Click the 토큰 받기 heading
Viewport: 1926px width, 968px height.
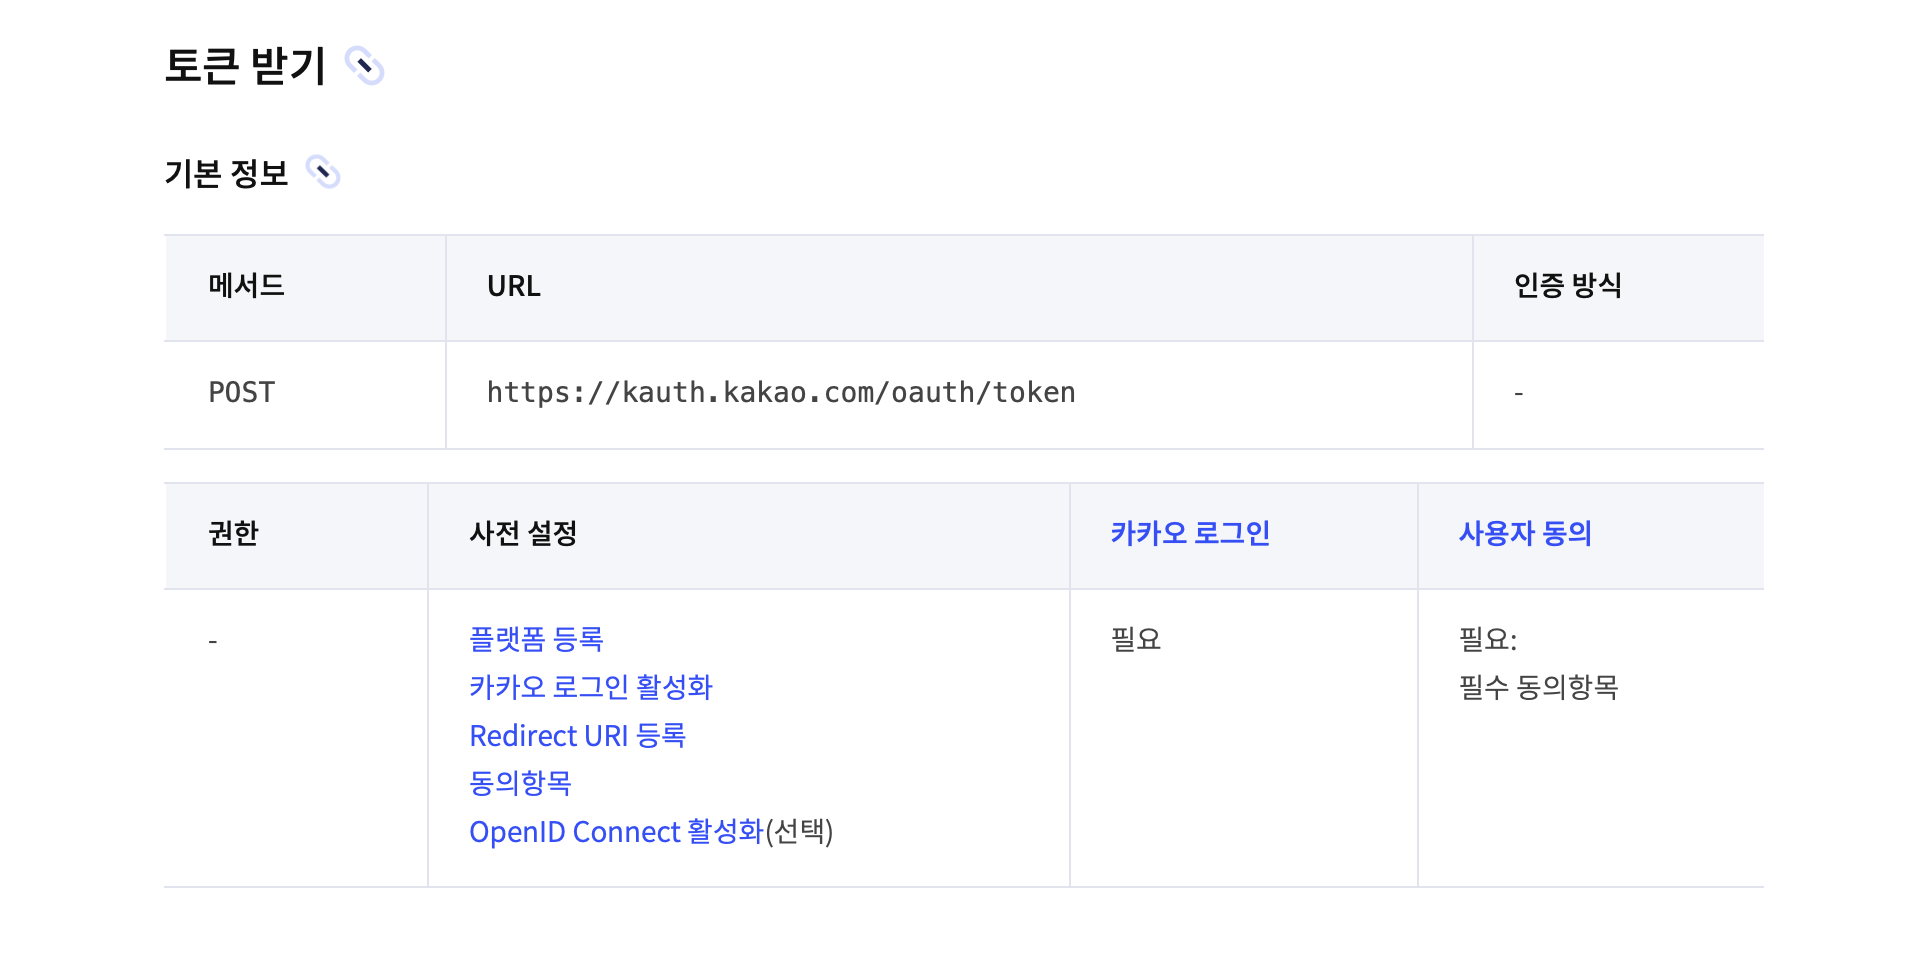[245, 66]
